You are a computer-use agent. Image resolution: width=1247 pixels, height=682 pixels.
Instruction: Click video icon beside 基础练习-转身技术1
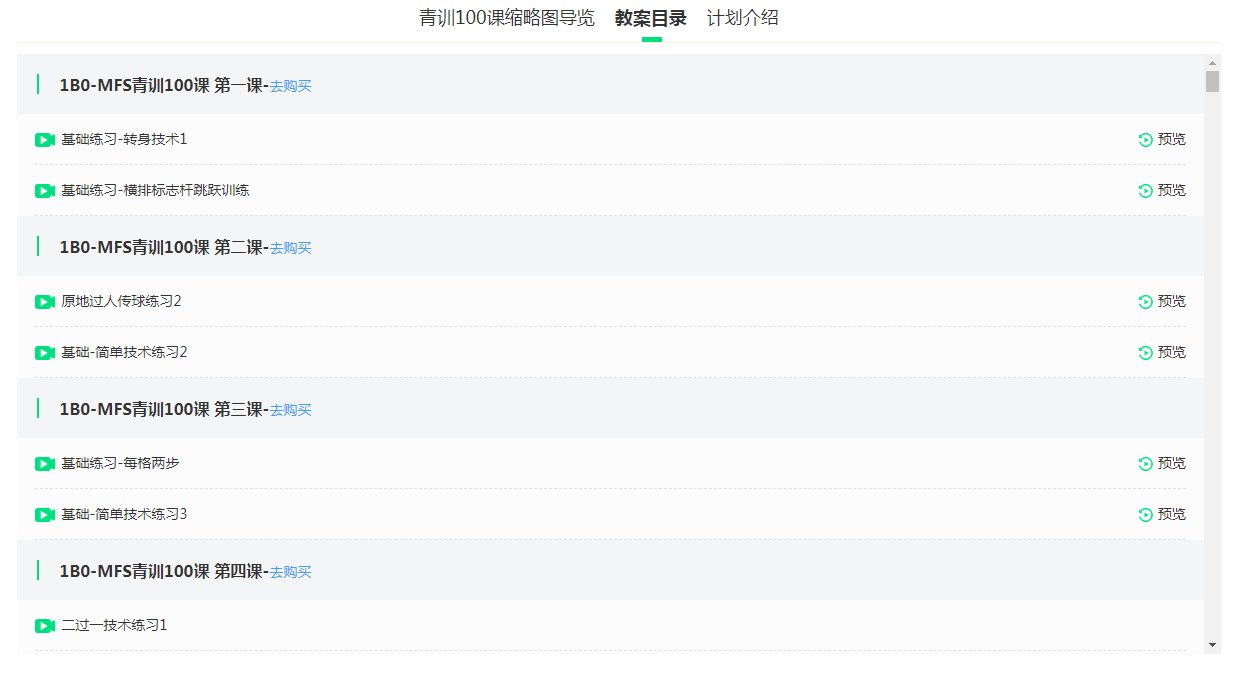pos(44,140)
